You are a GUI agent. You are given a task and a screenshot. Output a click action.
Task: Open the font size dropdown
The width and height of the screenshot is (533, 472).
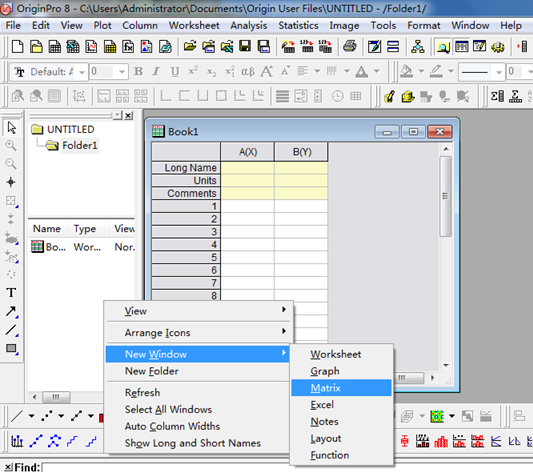point(122,72)
